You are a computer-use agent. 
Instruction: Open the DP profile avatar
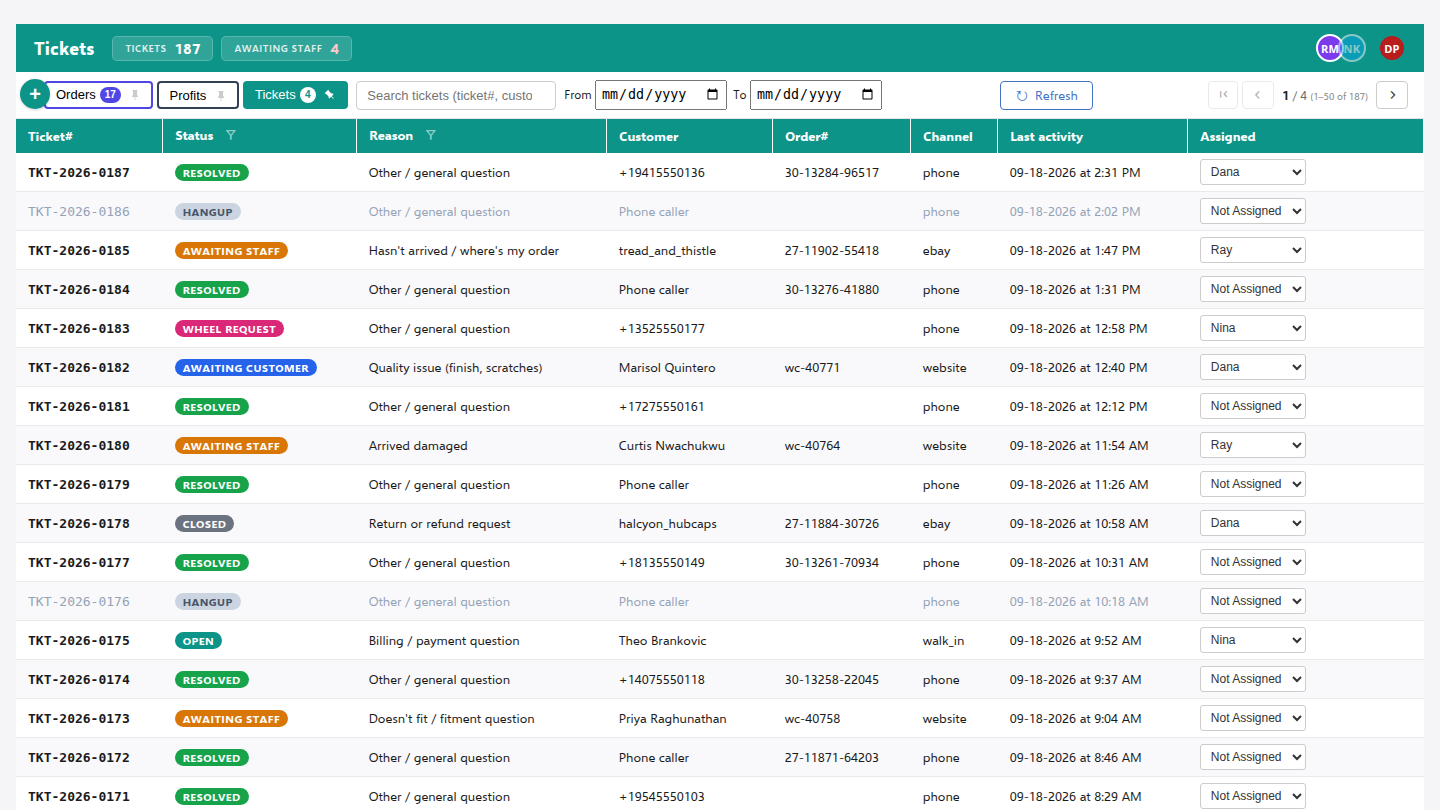point(1391,48)
